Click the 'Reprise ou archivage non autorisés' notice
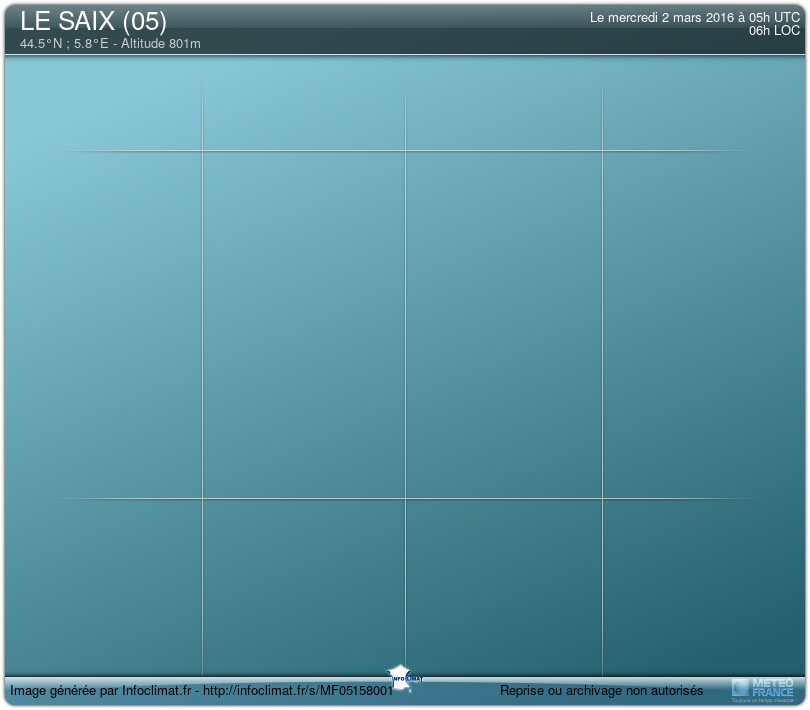 [x=601, y=690]
